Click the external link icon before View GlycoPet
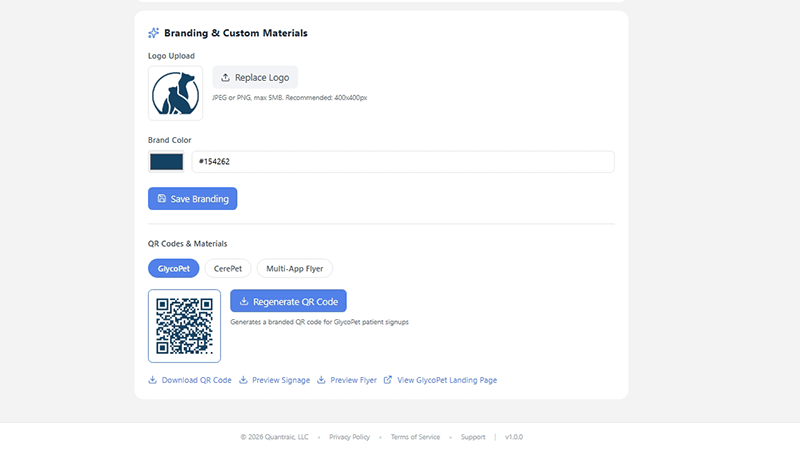Viewport: 800px width, 450px height. click(x=388, y=380)
